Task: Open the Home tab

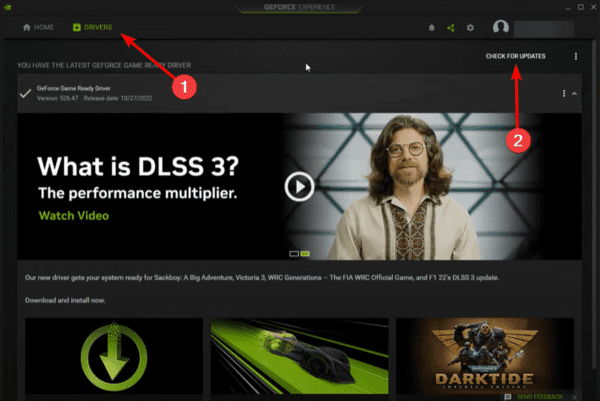Action: [x=38, y=27]
